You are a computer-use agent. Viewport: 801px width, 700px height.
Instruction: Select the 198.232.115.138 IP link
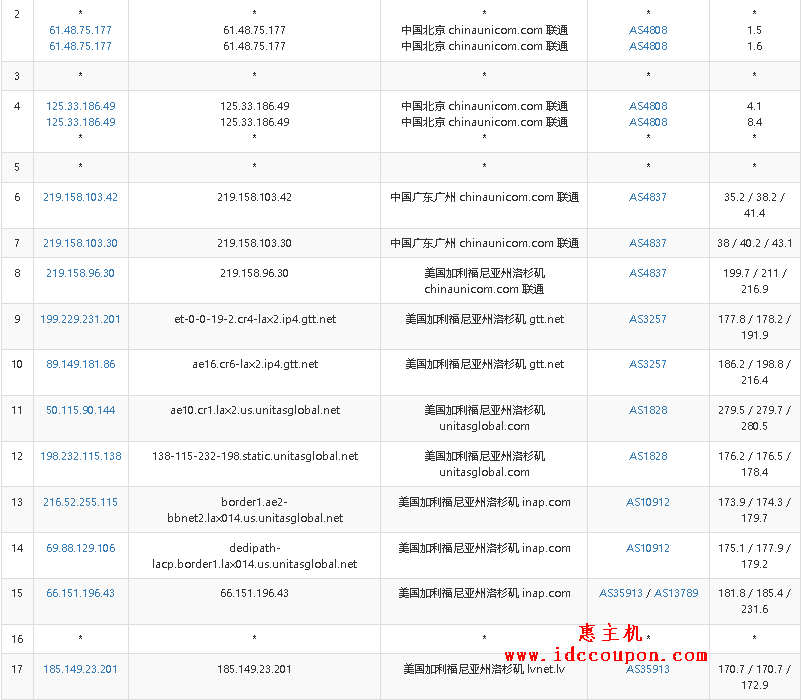[x=80, y=456]
